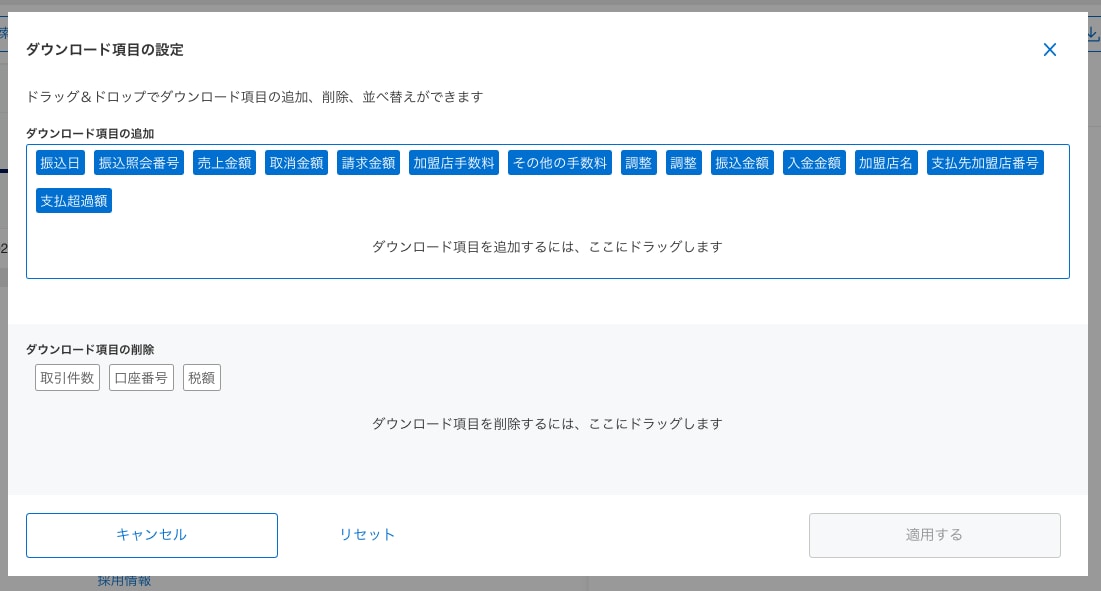This screenshot has width=1101, height=591.
Task: Click the リセット link
Action: (x=366, y=535)
